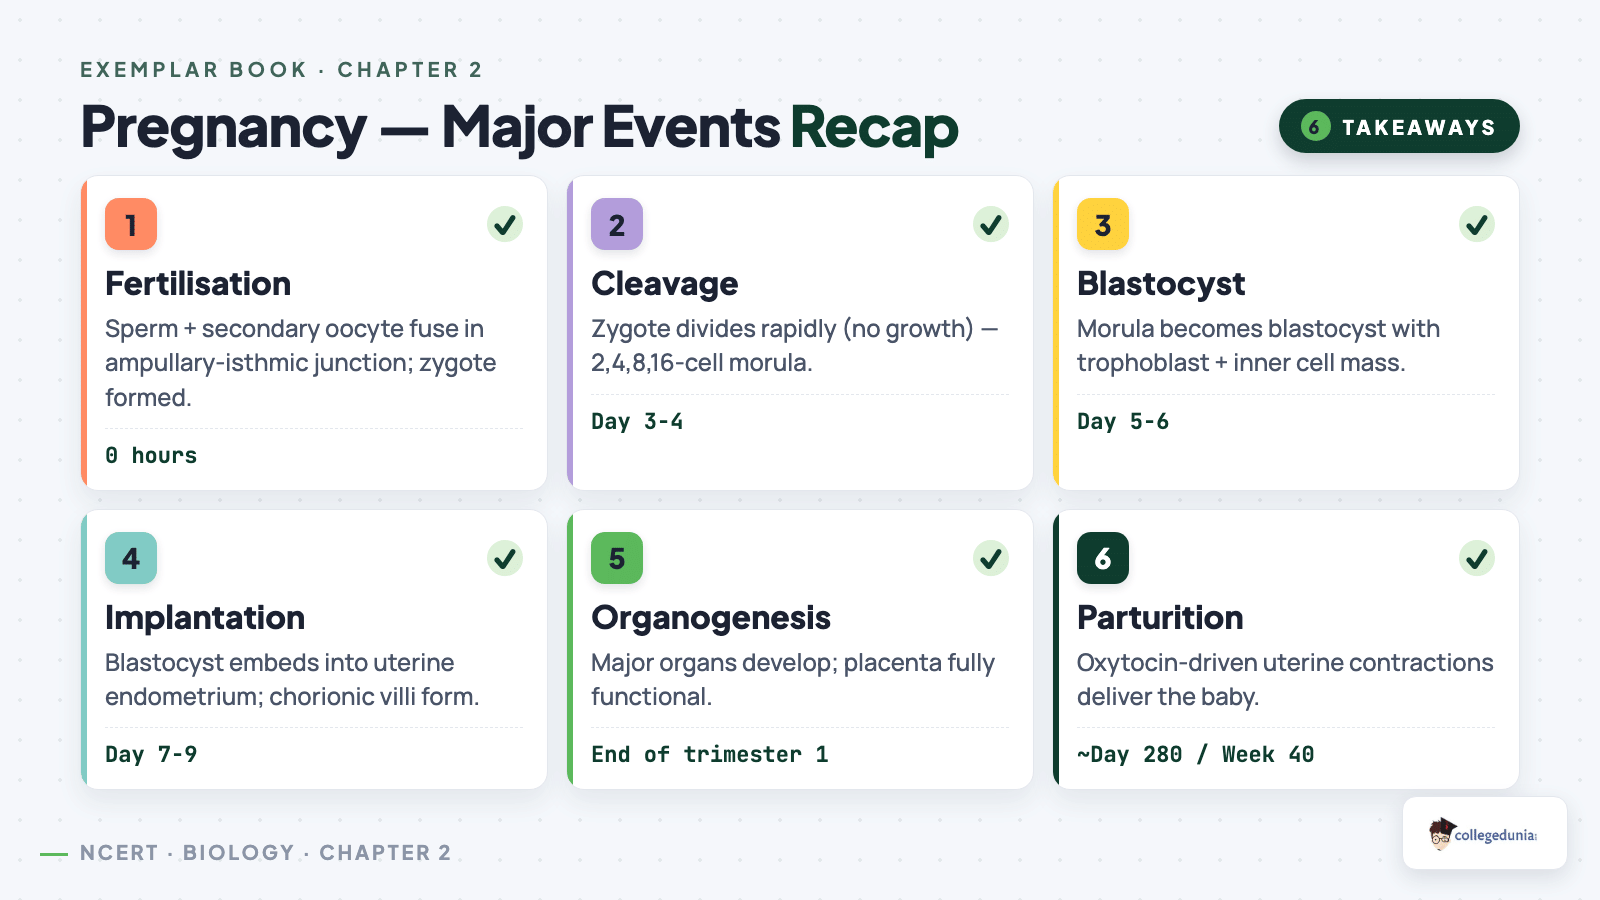Click the orange number 1 badge
1600x900 pixels.
(x=131, y=224)
